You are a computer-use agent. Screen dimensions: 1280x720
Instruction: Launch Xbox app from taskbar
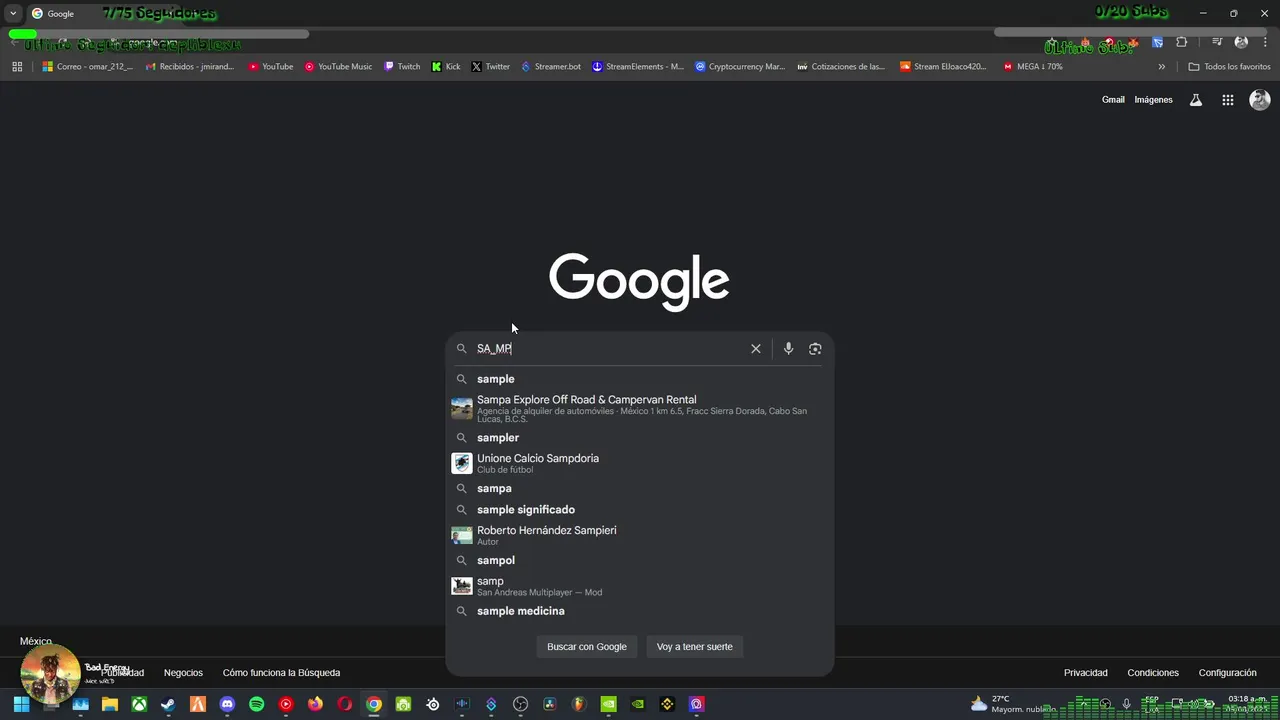pyautogui.click(x=139, y=704)
